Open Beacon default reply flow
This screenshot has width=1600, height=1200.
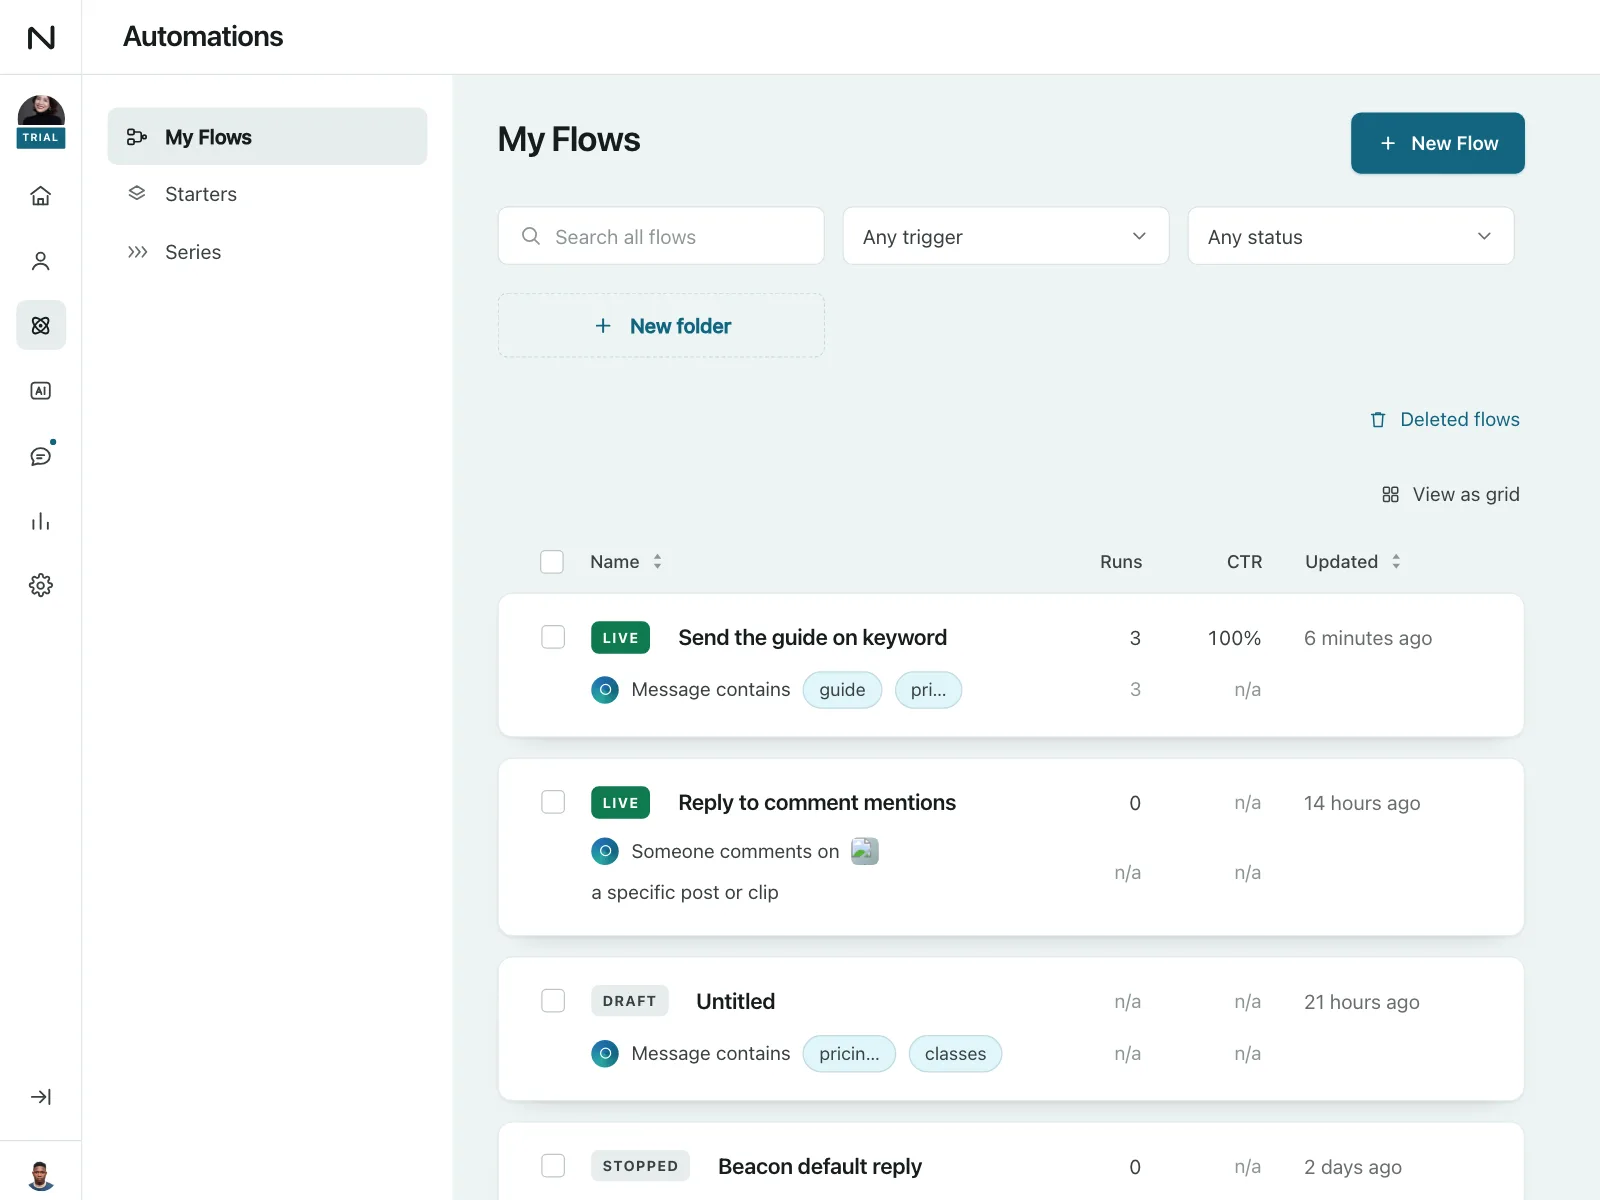click(820, 1167)
